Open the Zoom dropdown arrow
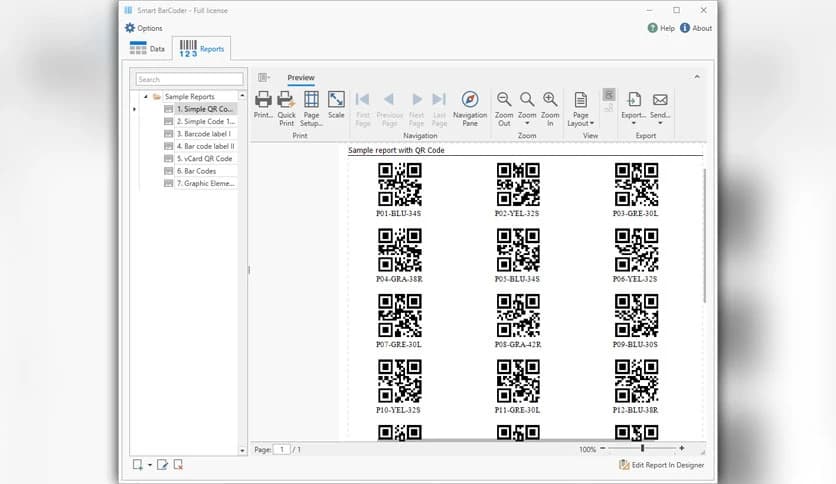The width and height of the screenshot is (836, 484). pyautogui.click(x=527, y=124)
